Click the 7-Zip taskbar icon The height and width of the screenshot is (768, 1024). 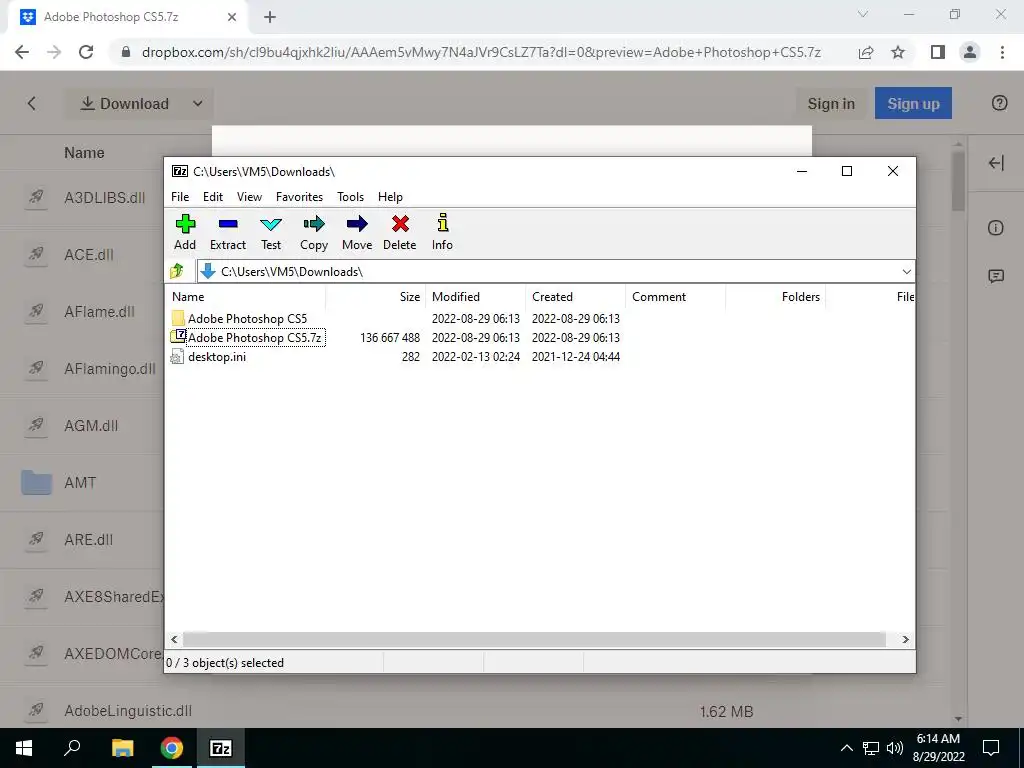[220, 748]
